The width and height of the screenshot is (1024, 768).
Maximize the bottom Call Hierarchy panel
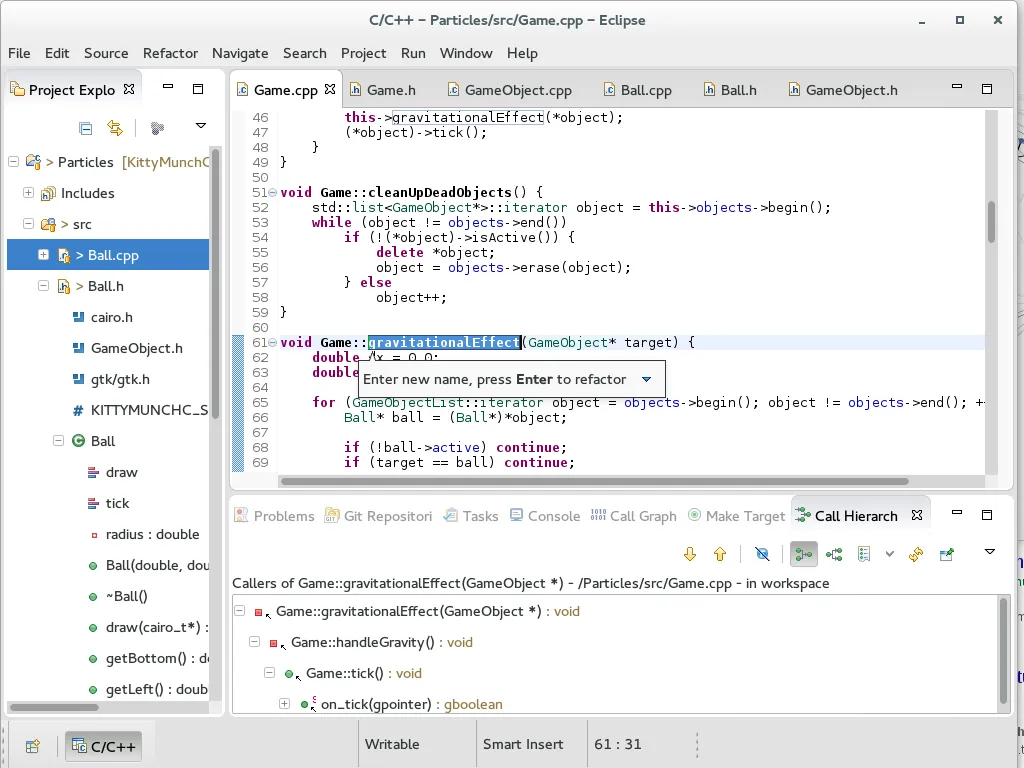(x=987, y=515)
